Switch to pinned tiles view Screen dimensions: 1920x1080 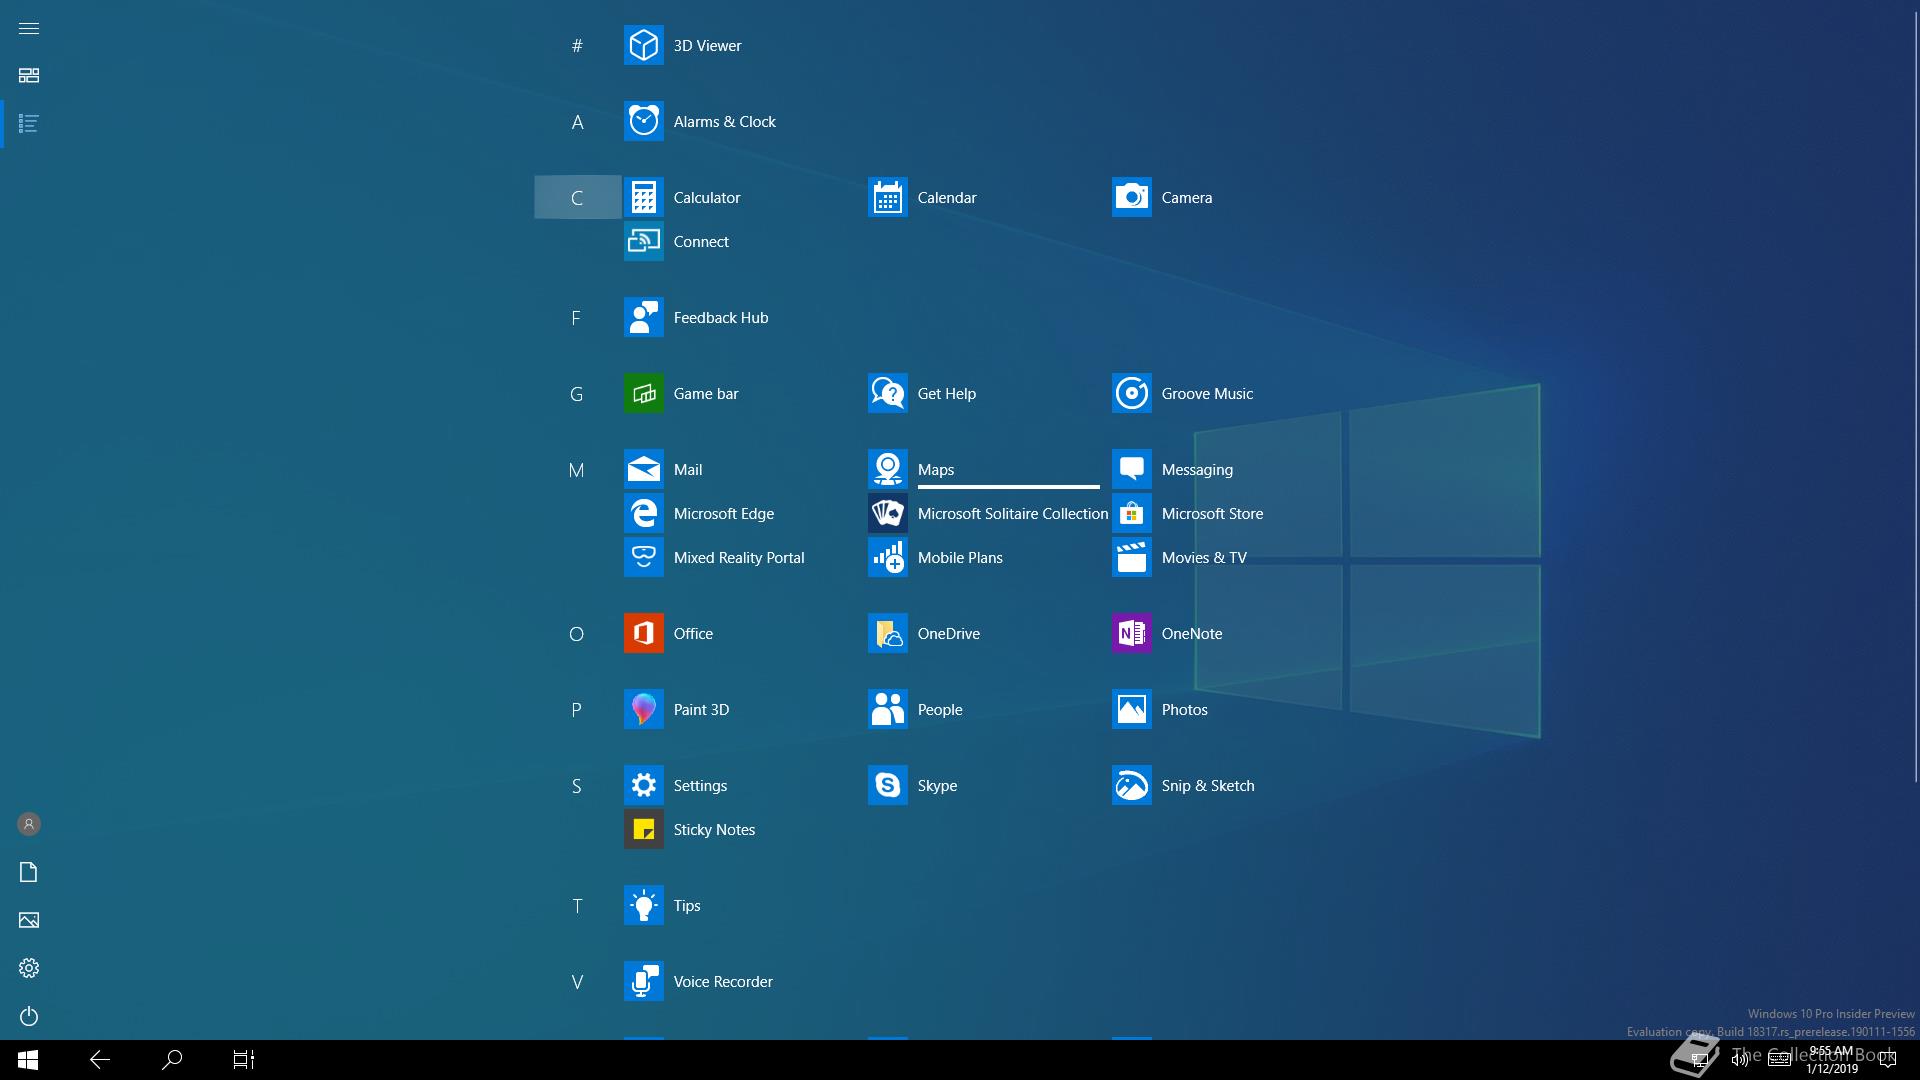(x=29, y=76)
